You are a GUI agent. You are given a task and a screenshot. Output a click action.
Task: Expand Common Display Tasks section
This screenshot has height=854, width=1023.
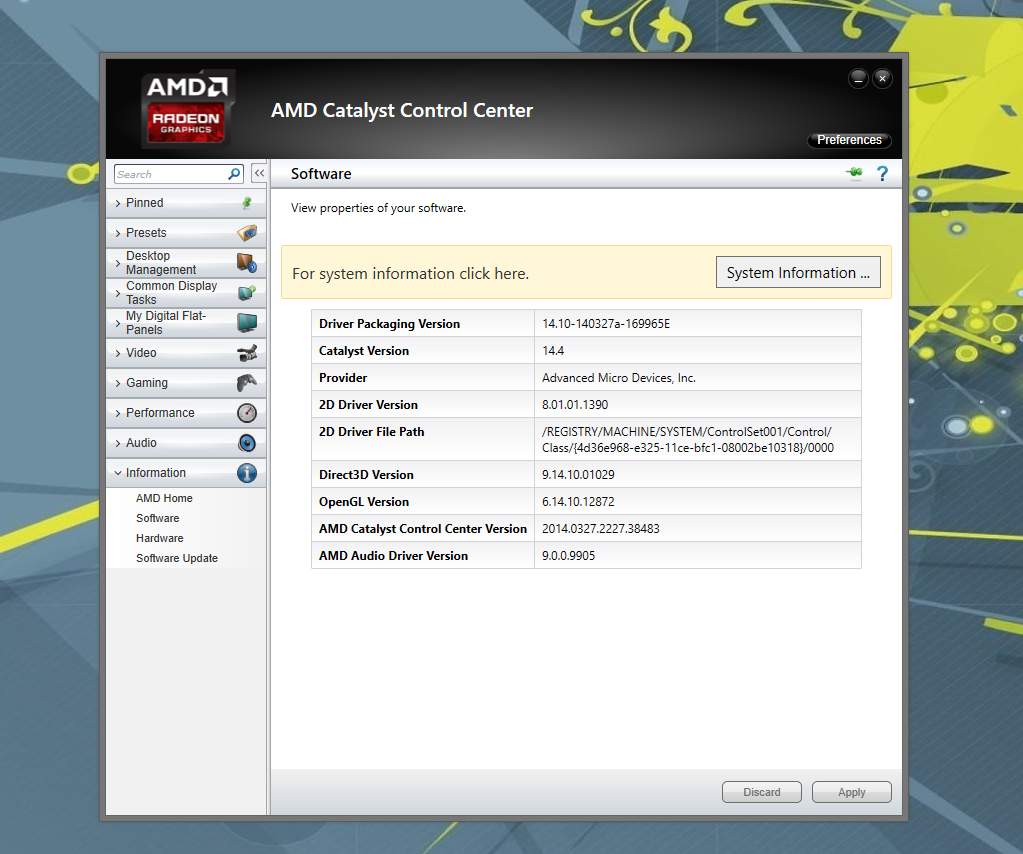coord(186,293)
